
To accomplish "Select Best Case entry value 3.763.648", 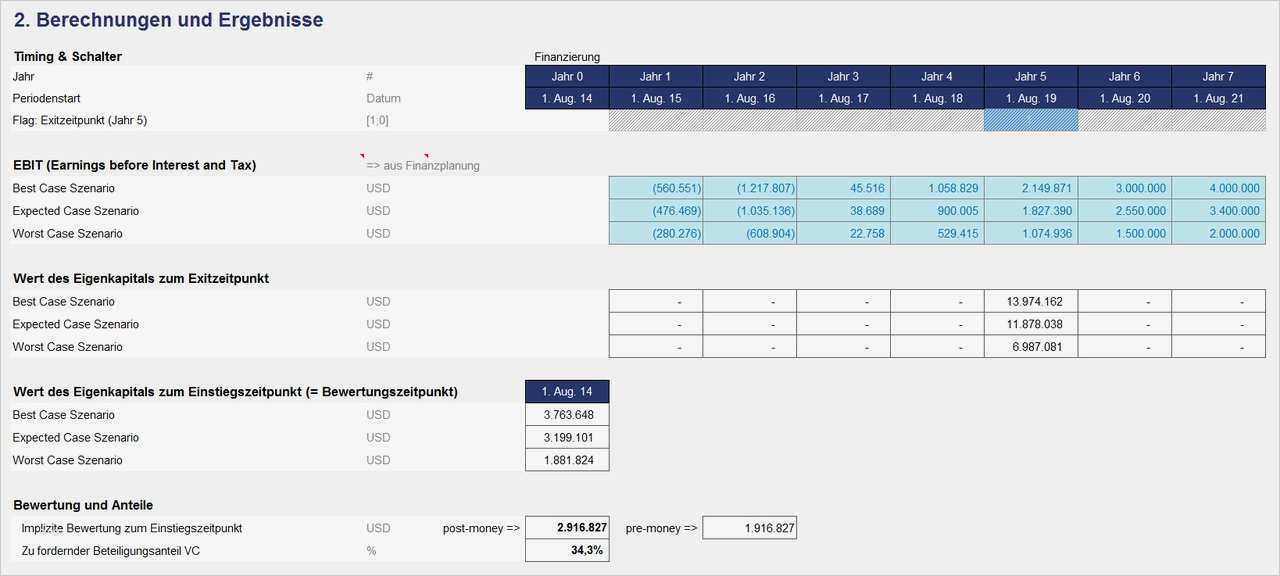I will click(x=566, y=415).
